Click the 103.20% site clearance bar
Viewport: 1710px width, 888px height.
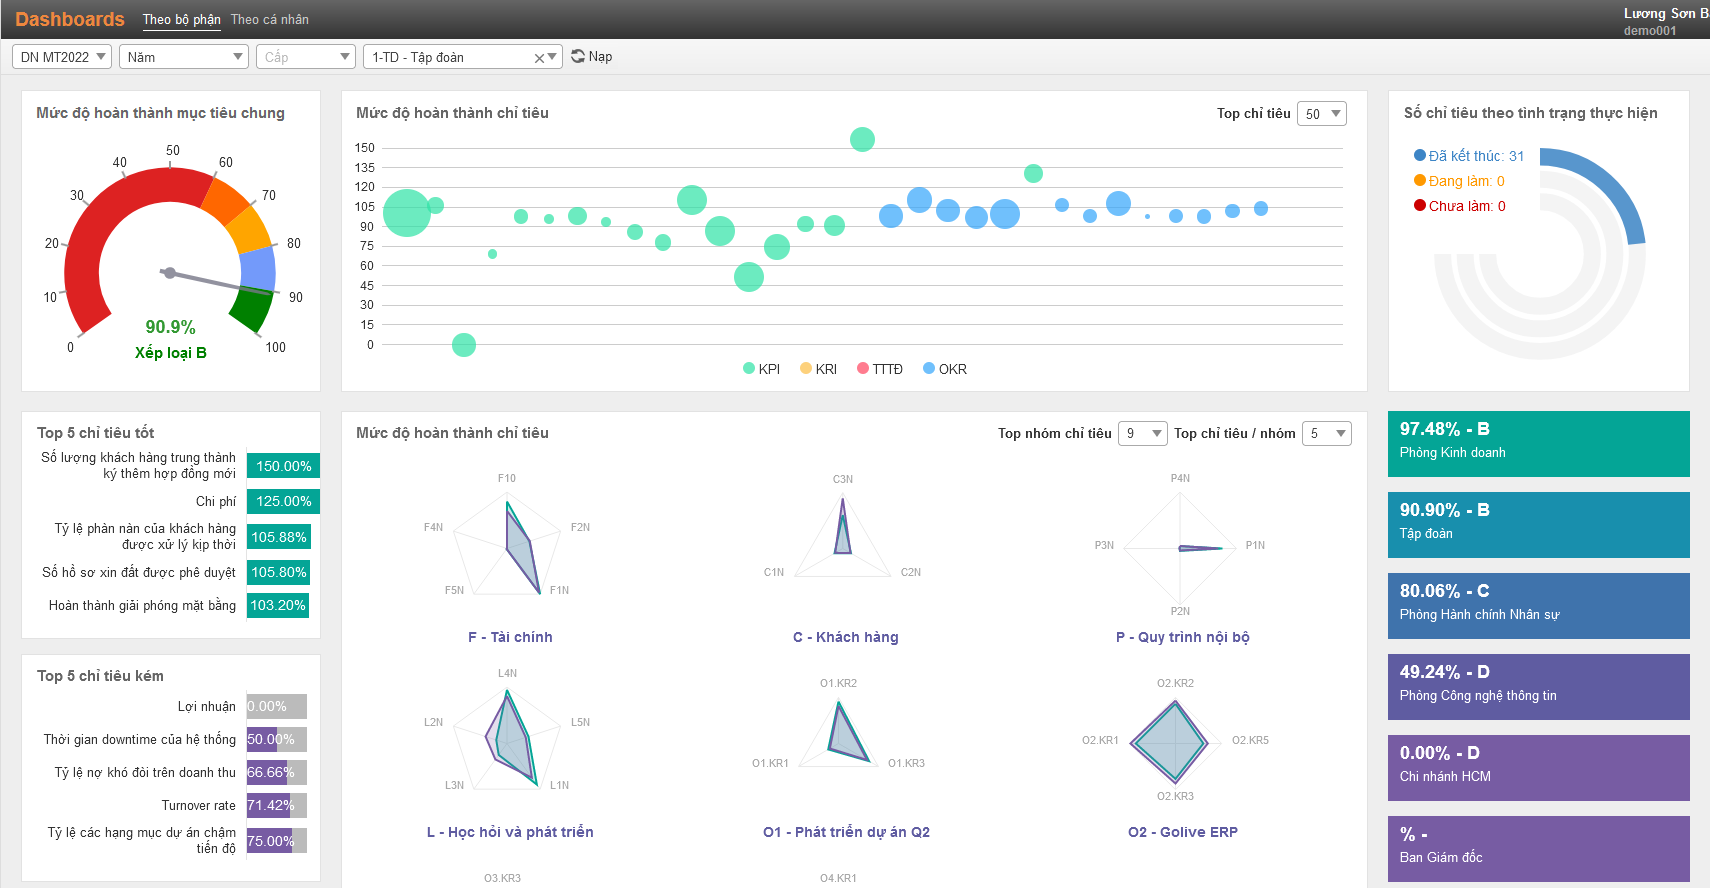(278, 605)
